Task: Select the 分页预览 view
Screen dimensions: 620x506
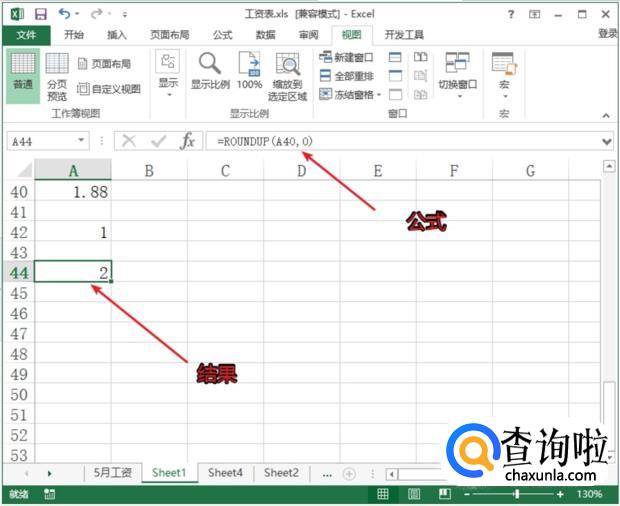Action: click(x=57, y=76)
